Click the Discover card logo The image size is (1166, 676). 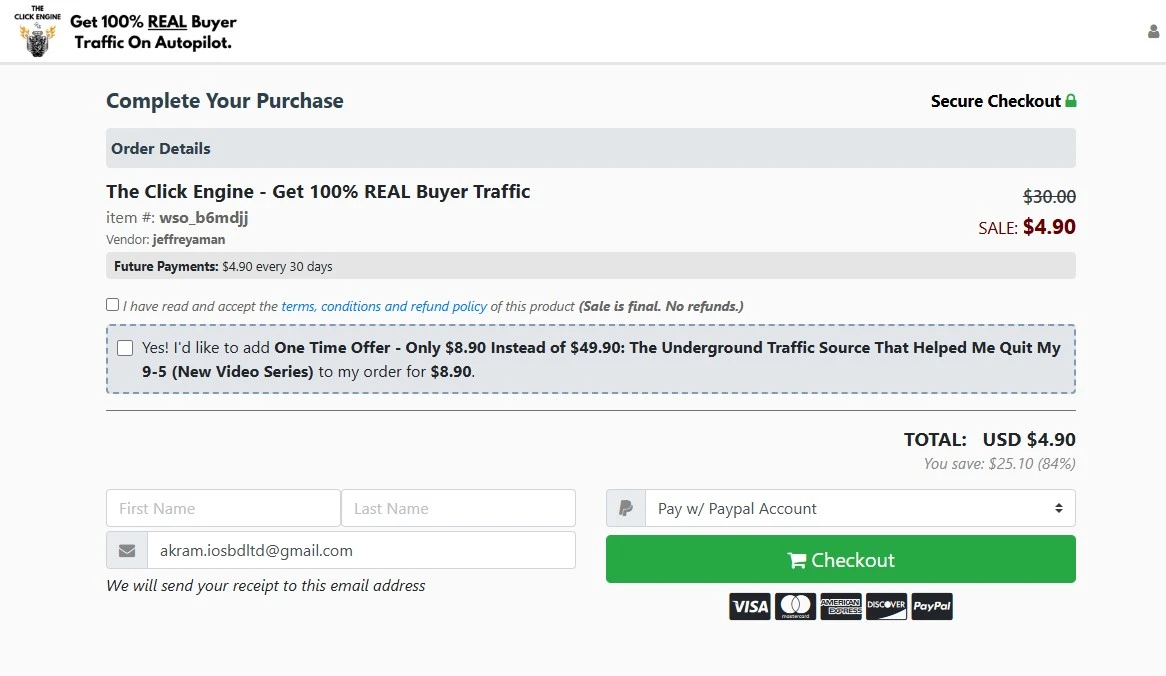(886, 606)
